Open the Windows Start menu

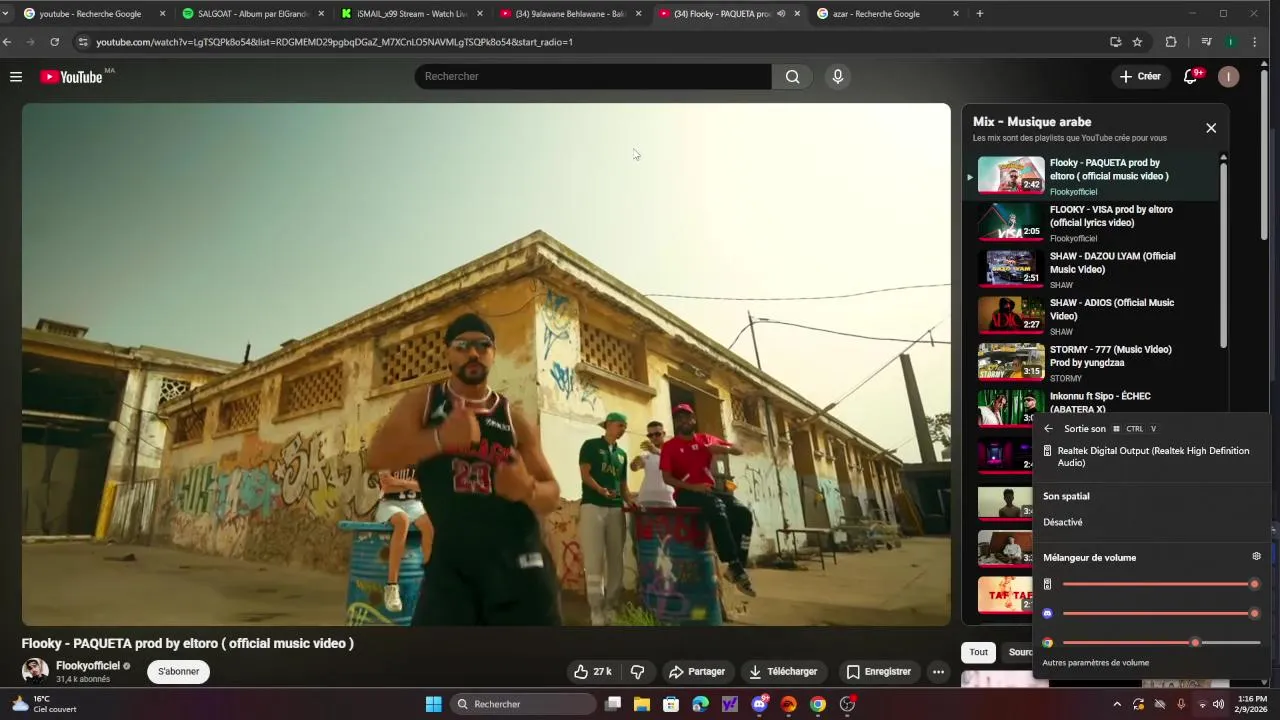433,704
